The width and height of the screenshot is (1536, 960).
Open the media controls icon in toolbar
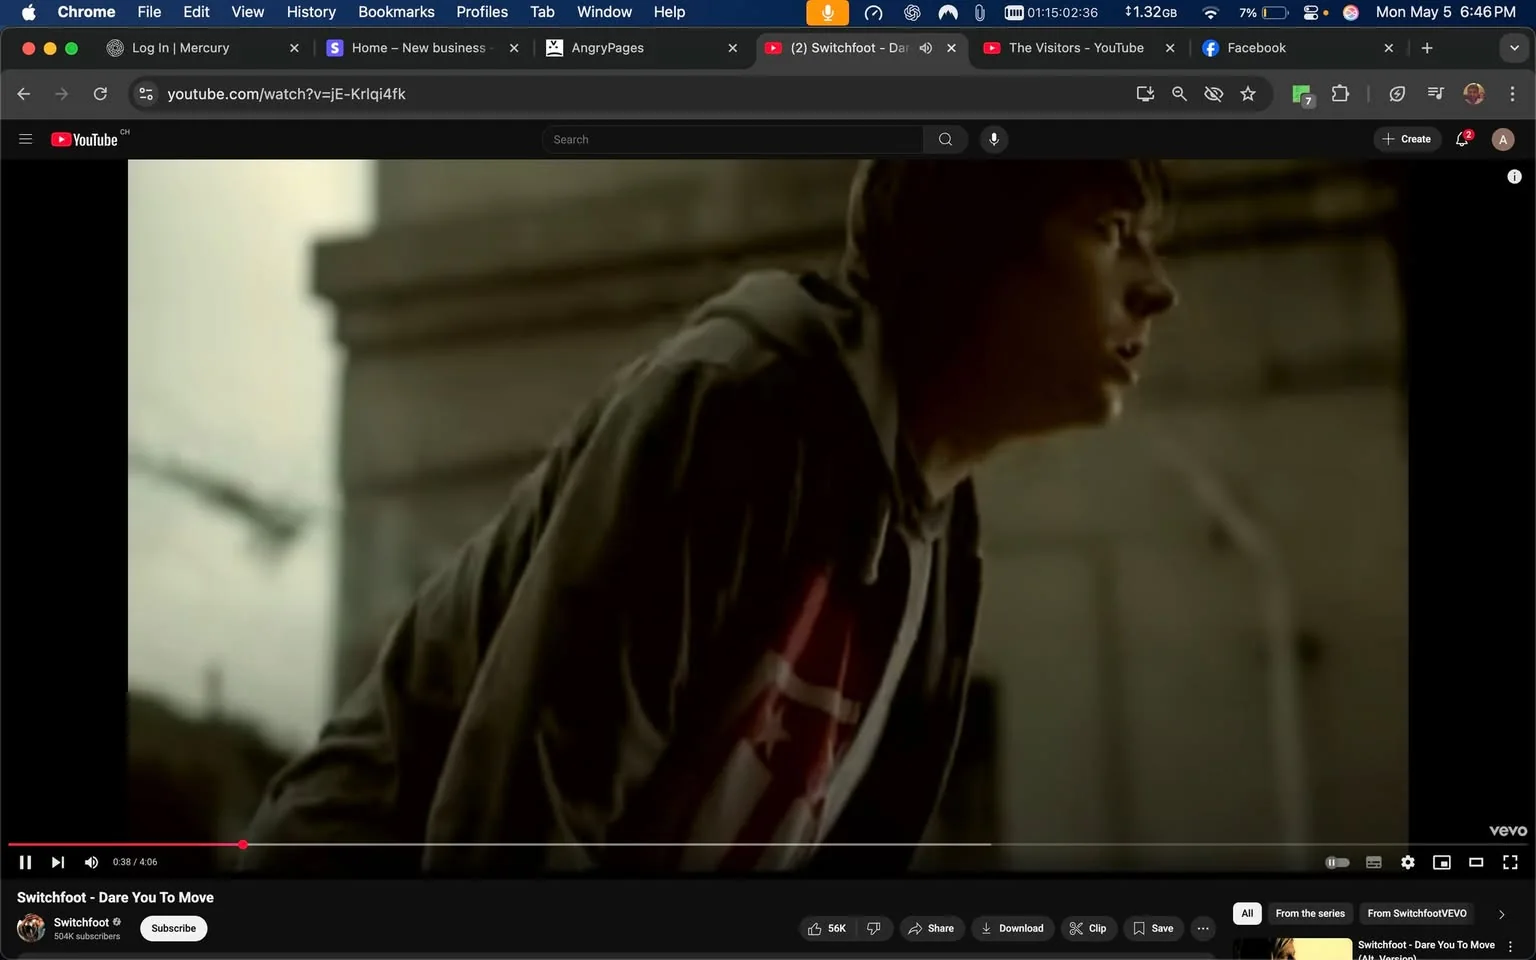(x=1436, y=94)
